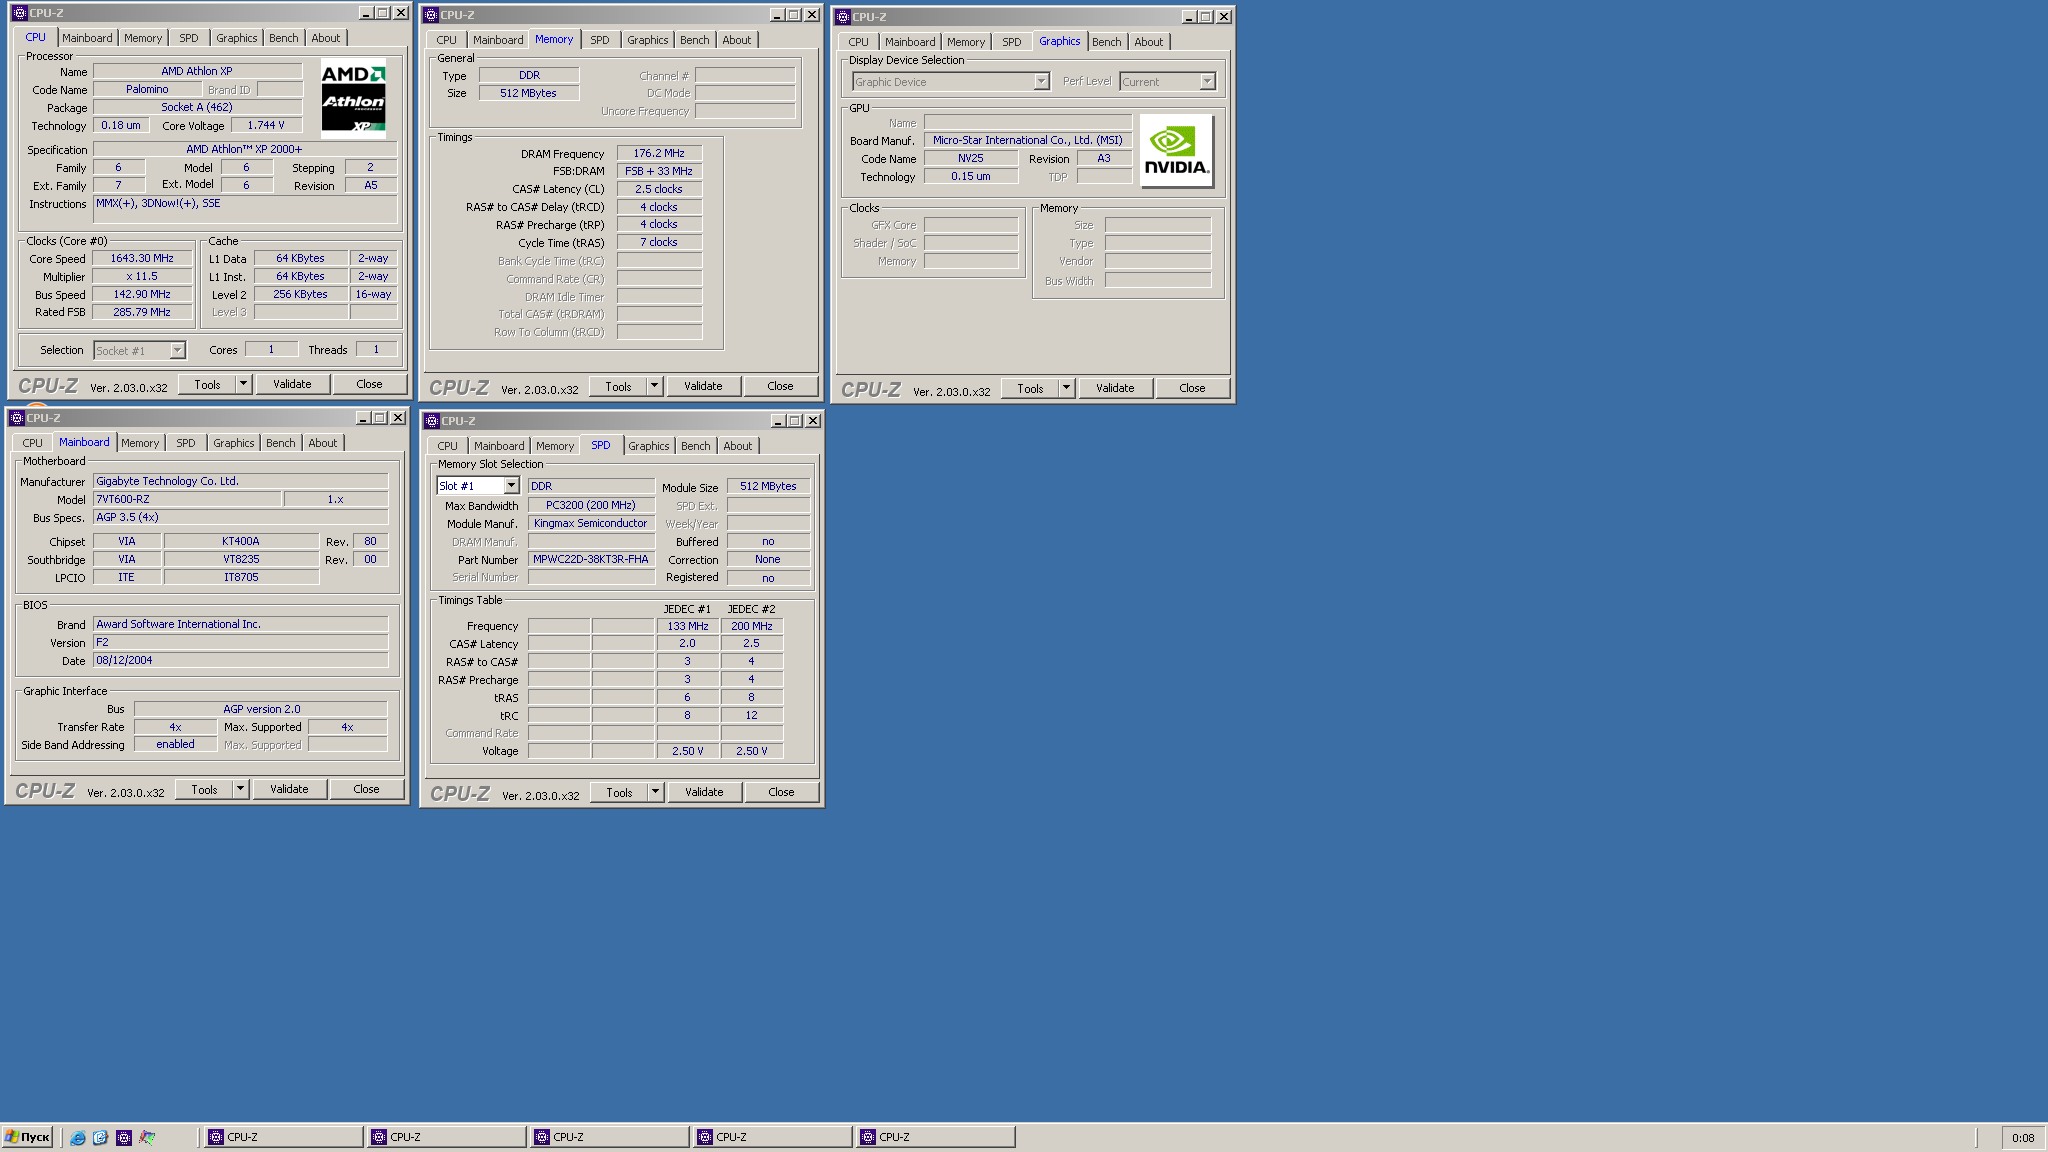Screen dimensions: 2048x1152
Task: Switch to Bench tab in the CPU tab window
Action: 284,38
